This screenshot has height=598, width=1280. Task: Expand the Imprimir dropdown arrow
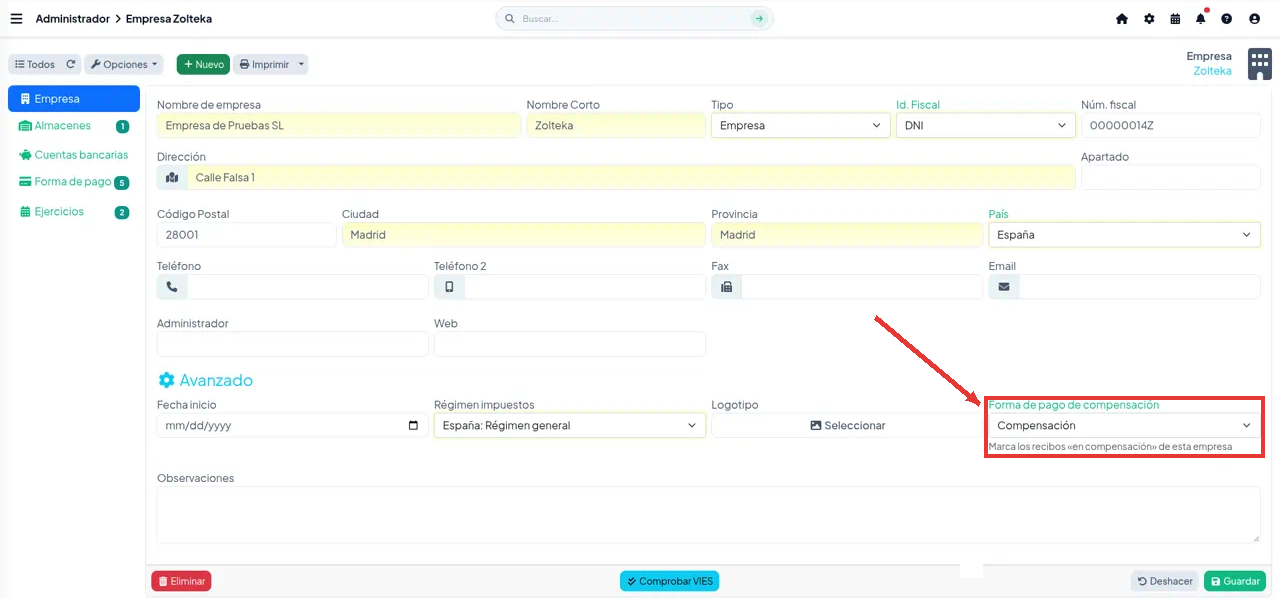(301, 64)
